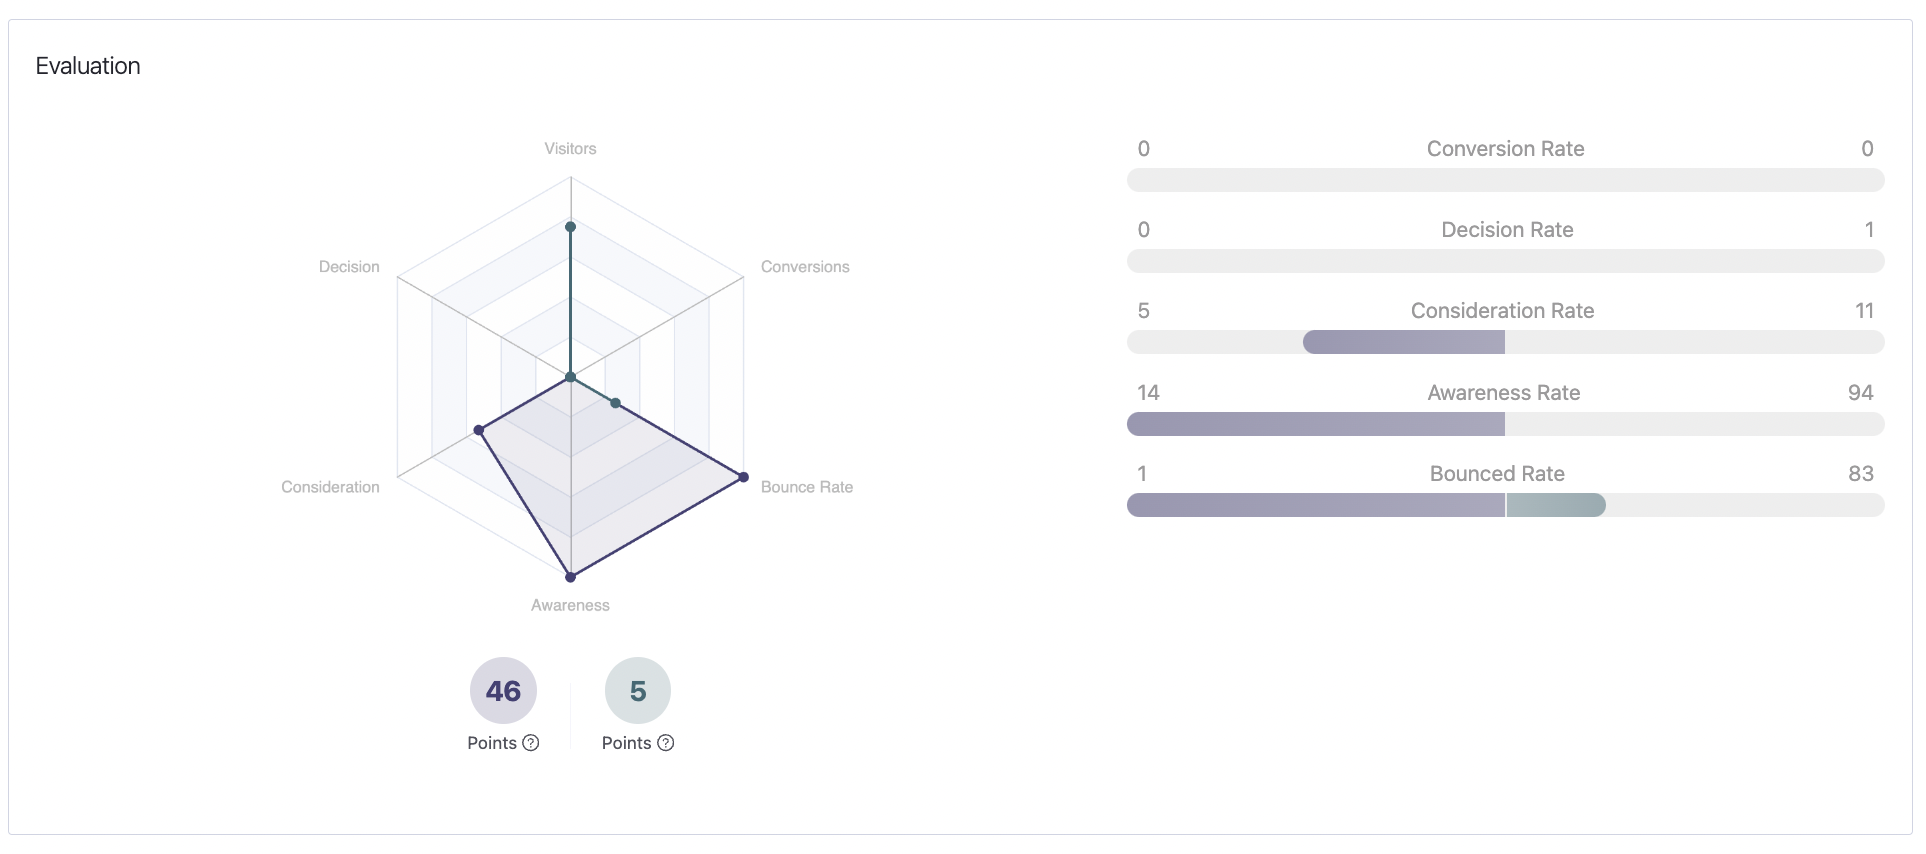
Task: Click the Decision axis label
Action: tap(349, 267)
